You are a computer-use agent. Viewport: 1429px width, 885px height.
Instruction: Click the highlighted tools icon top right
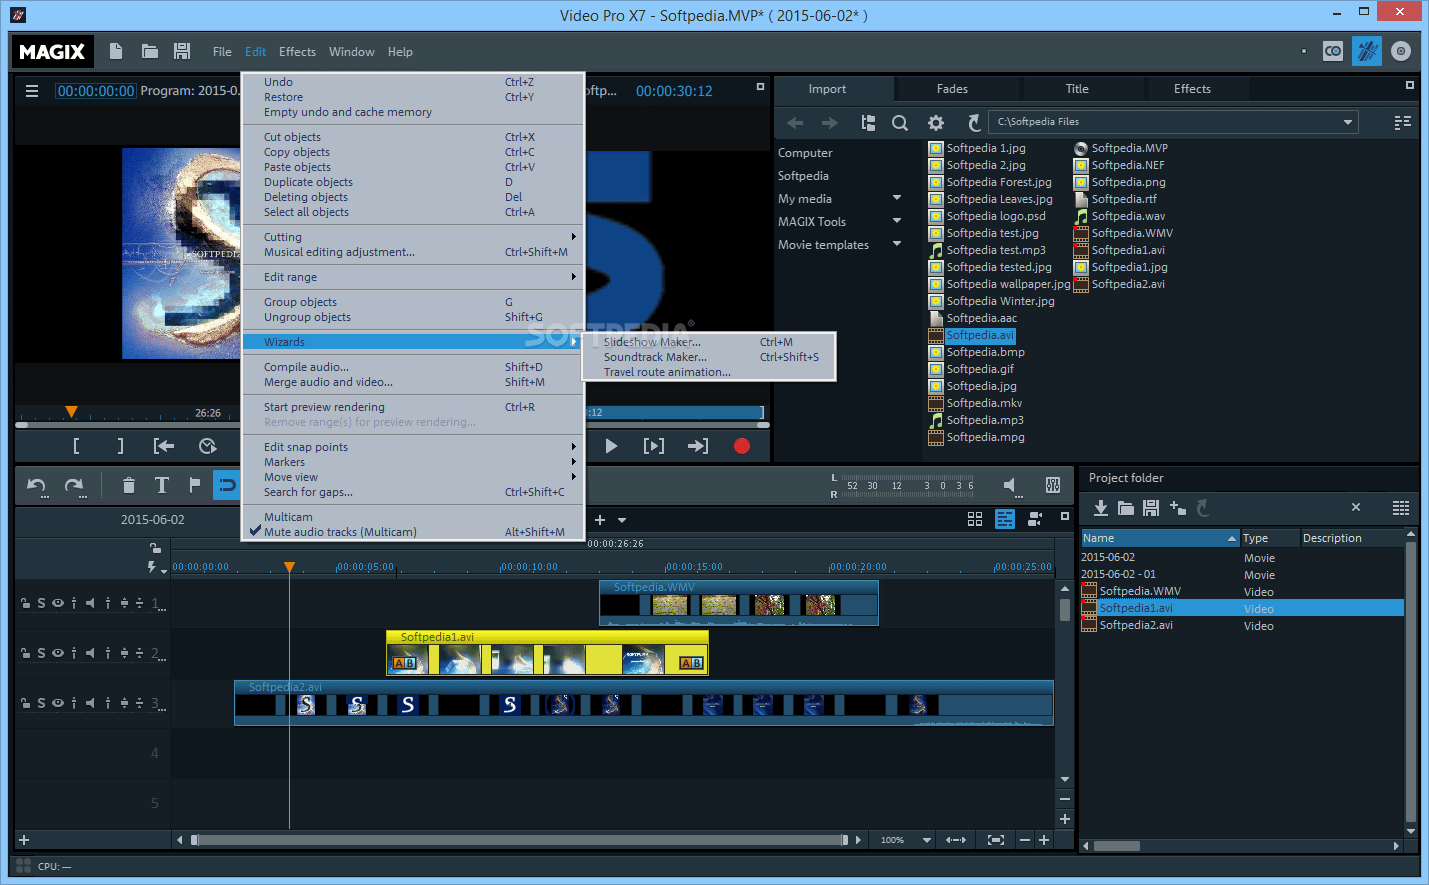(x=1367, y=51)
